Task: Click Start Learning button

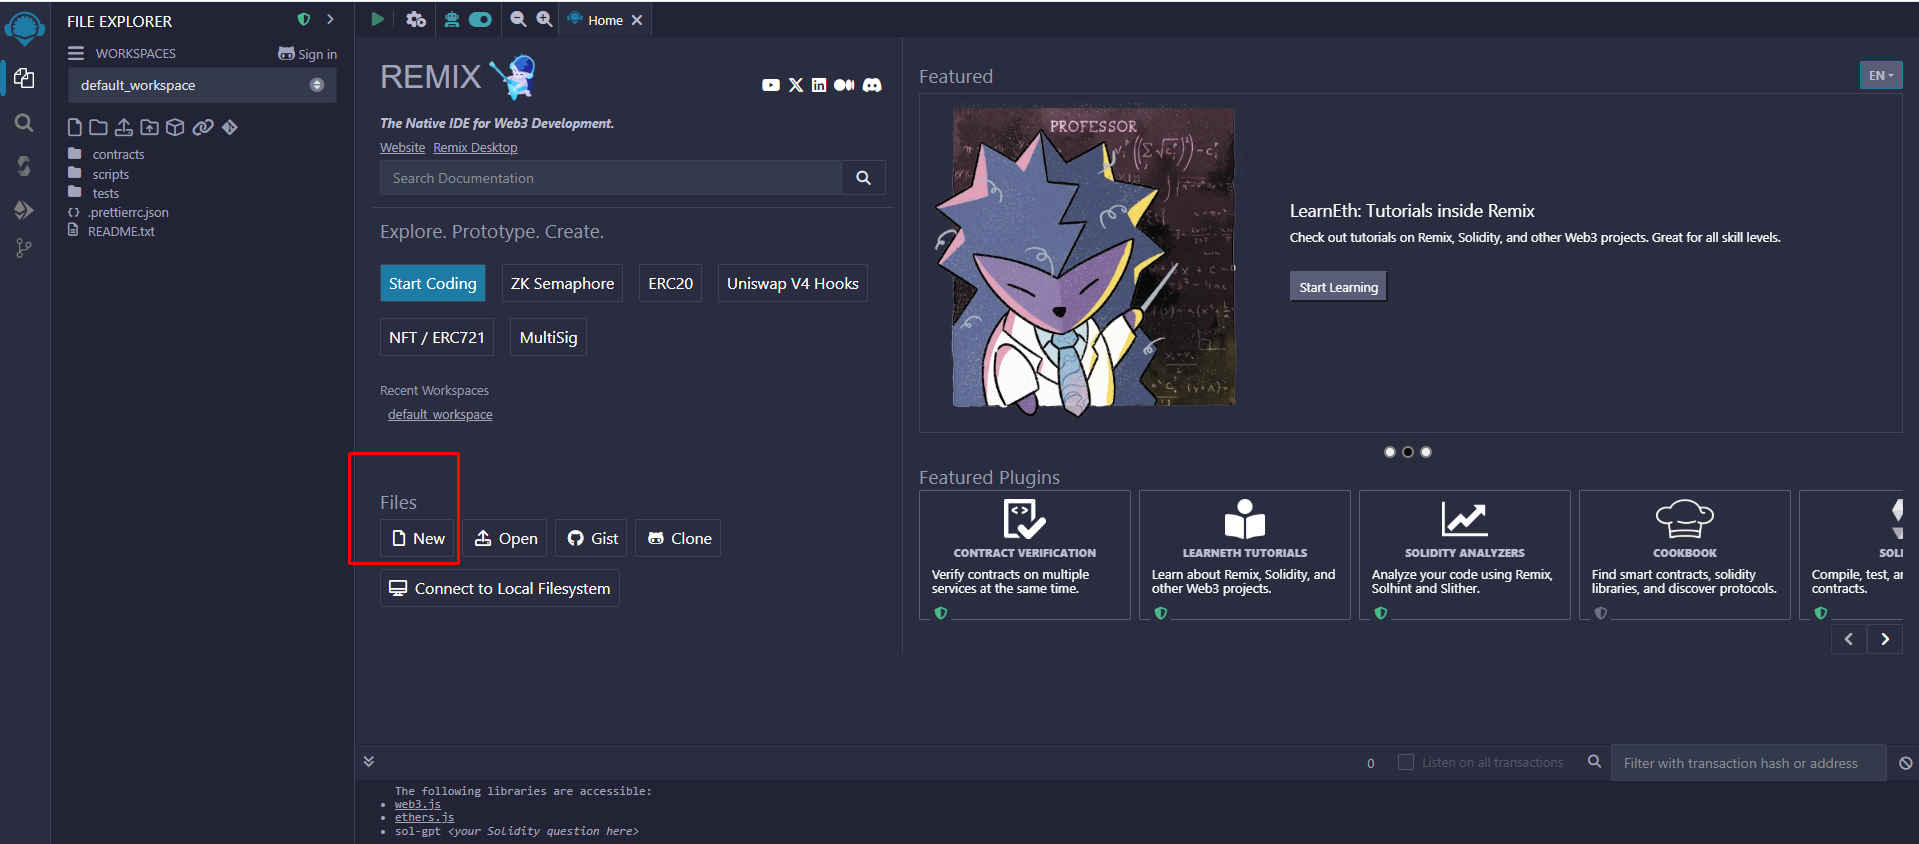Action: click(x=1338, y=287)
